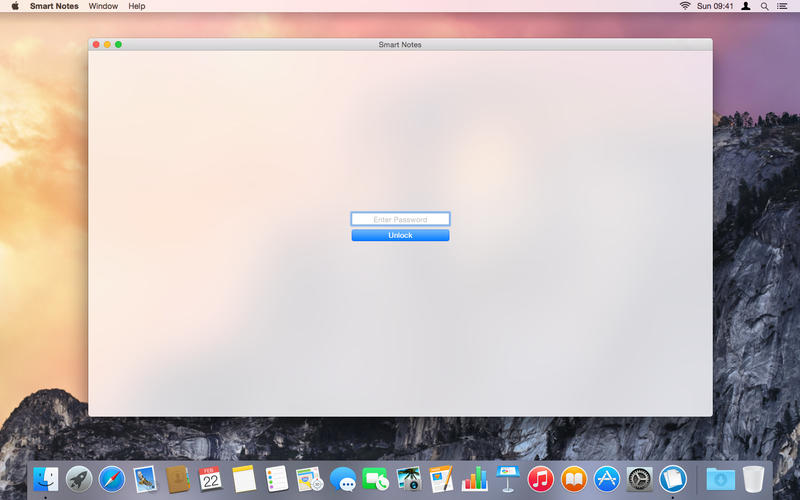Launch Safari from the dock

coord(112,479)
